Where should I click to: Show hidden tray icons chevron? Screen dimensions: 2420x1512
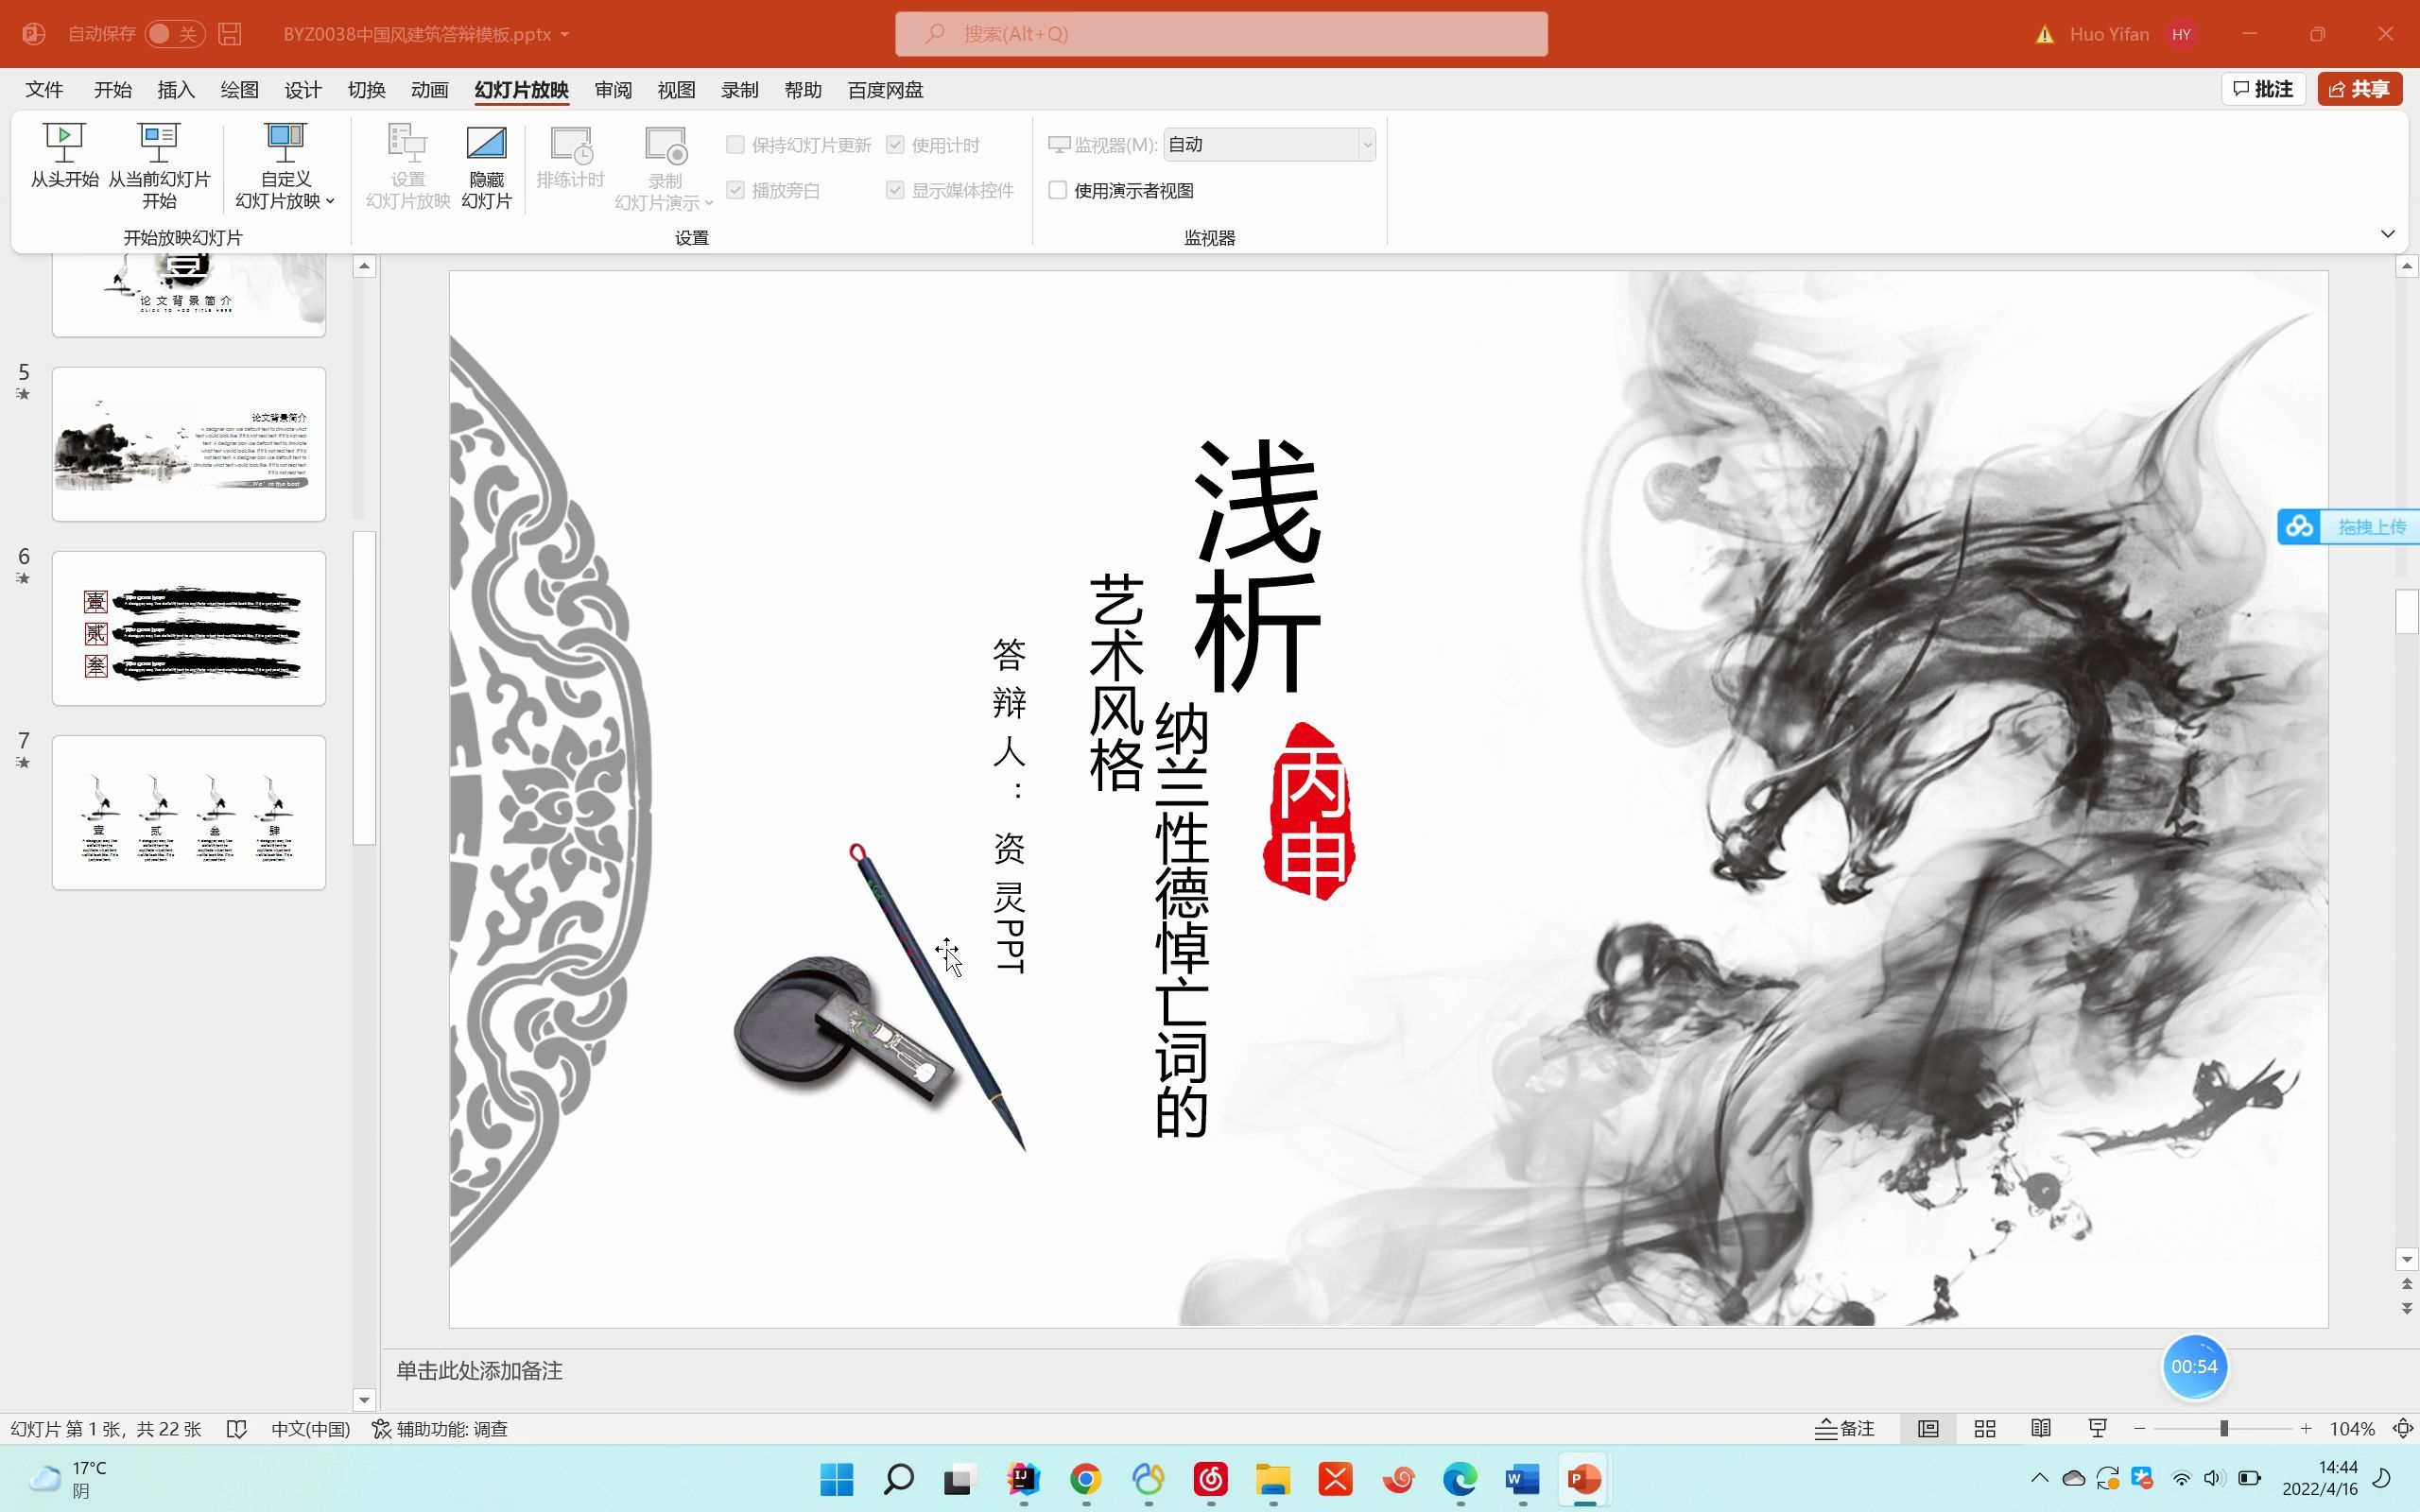click(x=2039, y=1478)
